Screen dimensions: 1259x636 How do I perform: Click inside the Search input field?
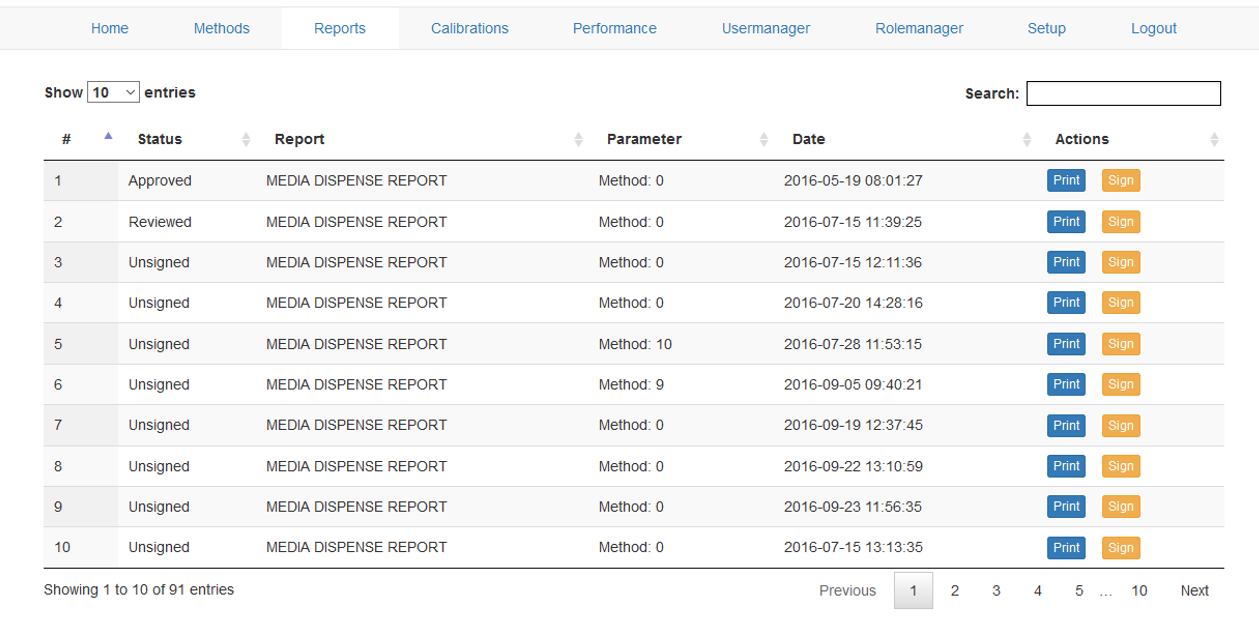pyautogui.click(x=1123, y=93)
